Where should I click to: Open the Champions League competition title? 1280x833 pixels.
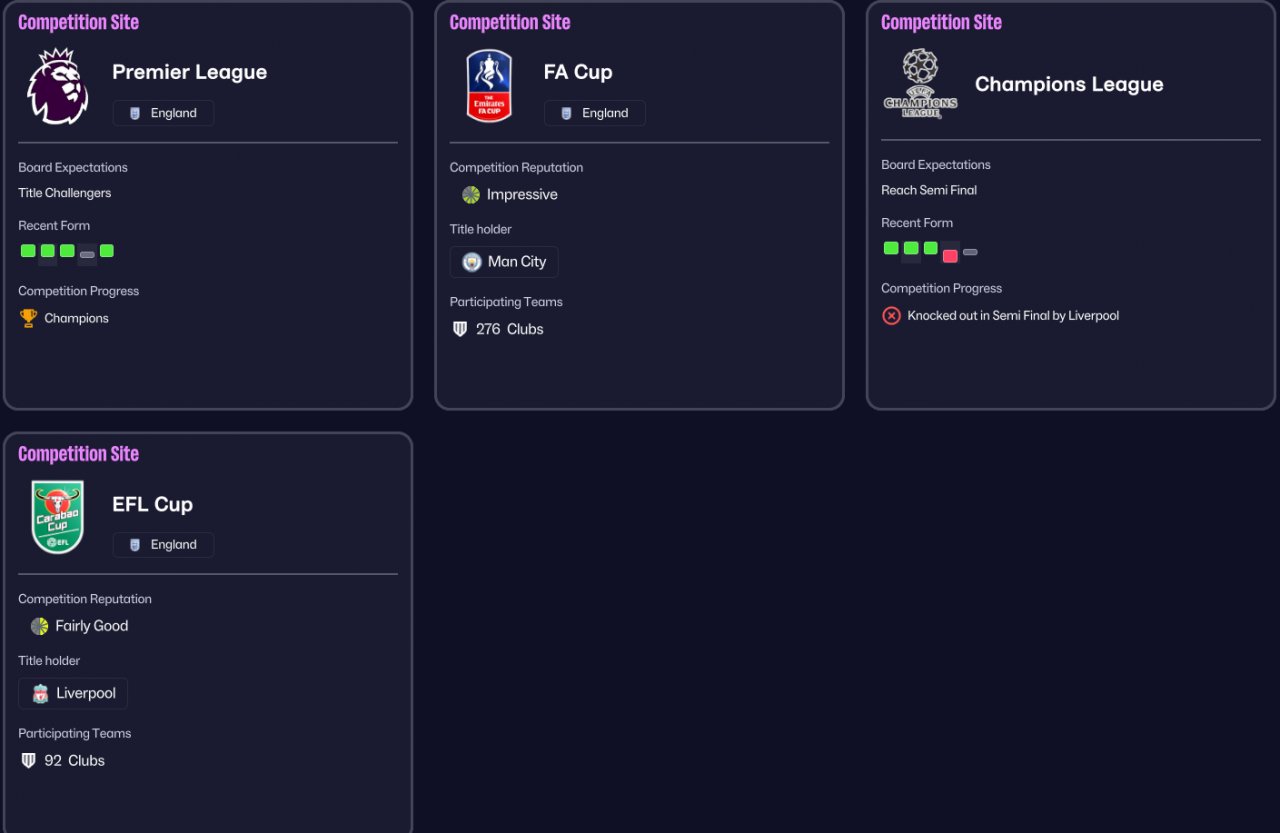click(x=1069, y=84)
